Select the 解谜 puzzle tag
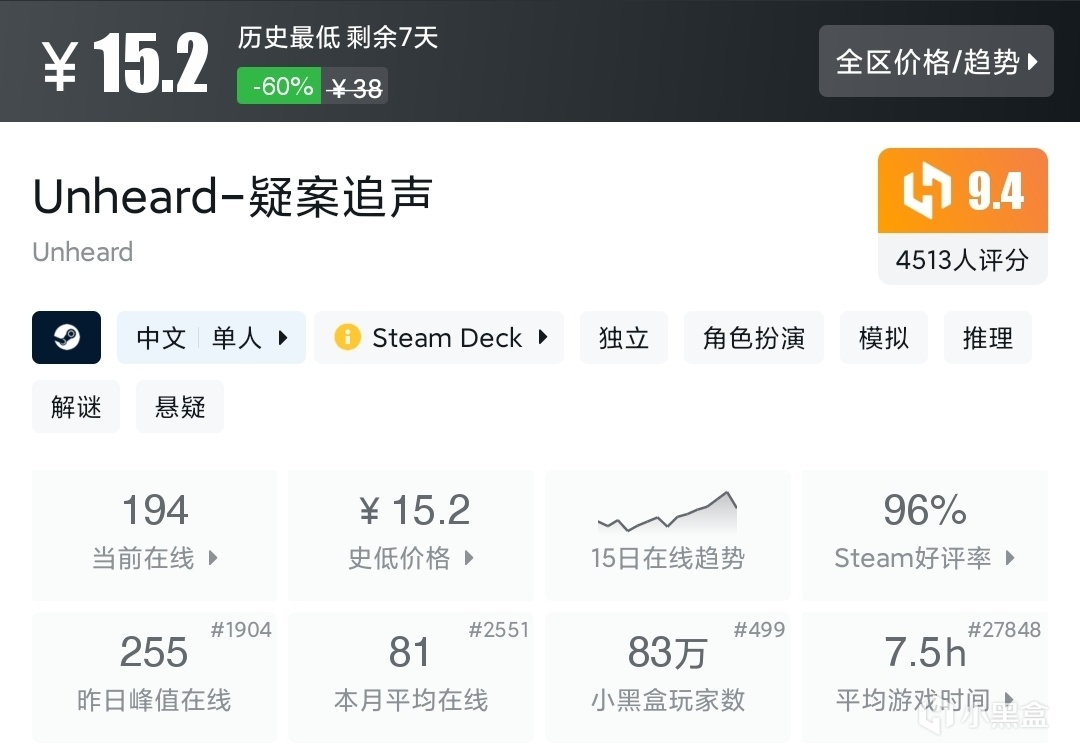 click(76, 407)
